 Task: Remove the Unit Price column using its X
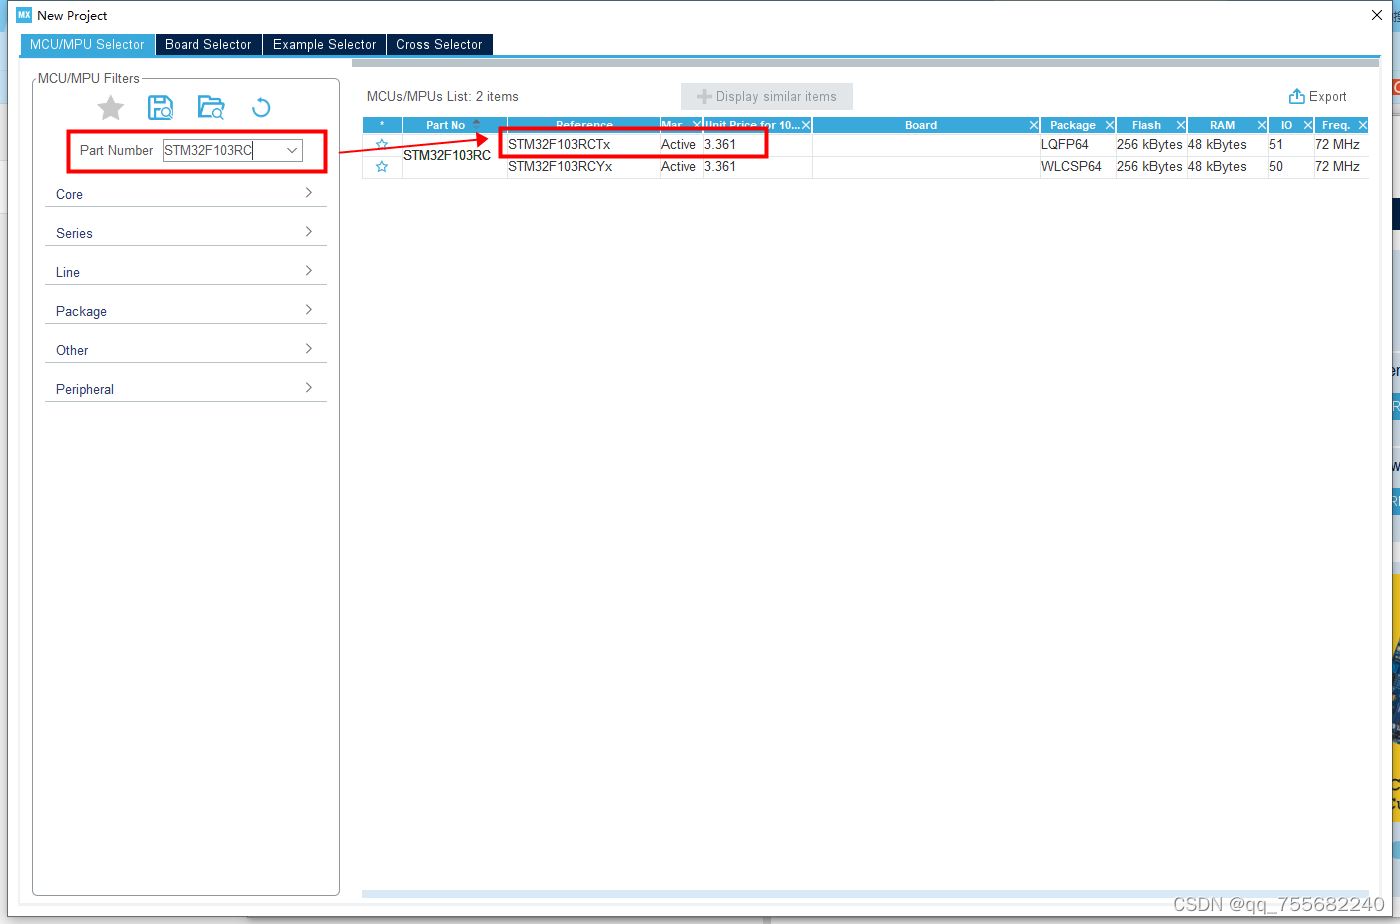pyautogui.click(x=805, y=125)
